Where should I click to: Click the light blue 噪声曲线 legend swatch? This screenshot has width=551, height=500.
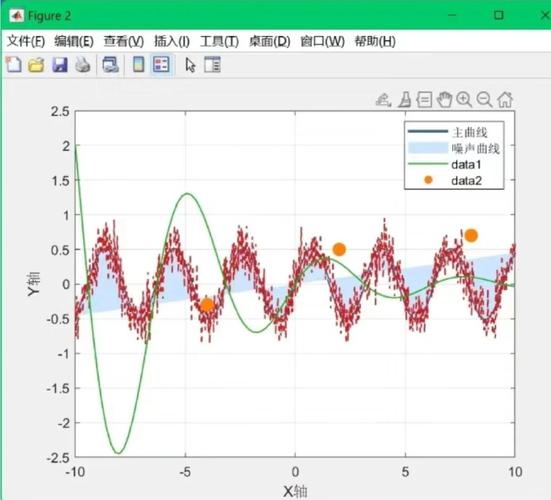point(428,148)
